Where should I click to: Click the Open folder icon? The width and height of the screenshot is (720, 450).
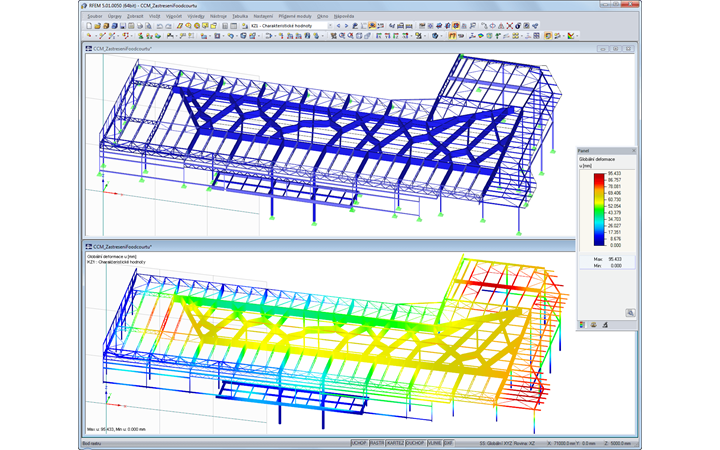point(97,26)
